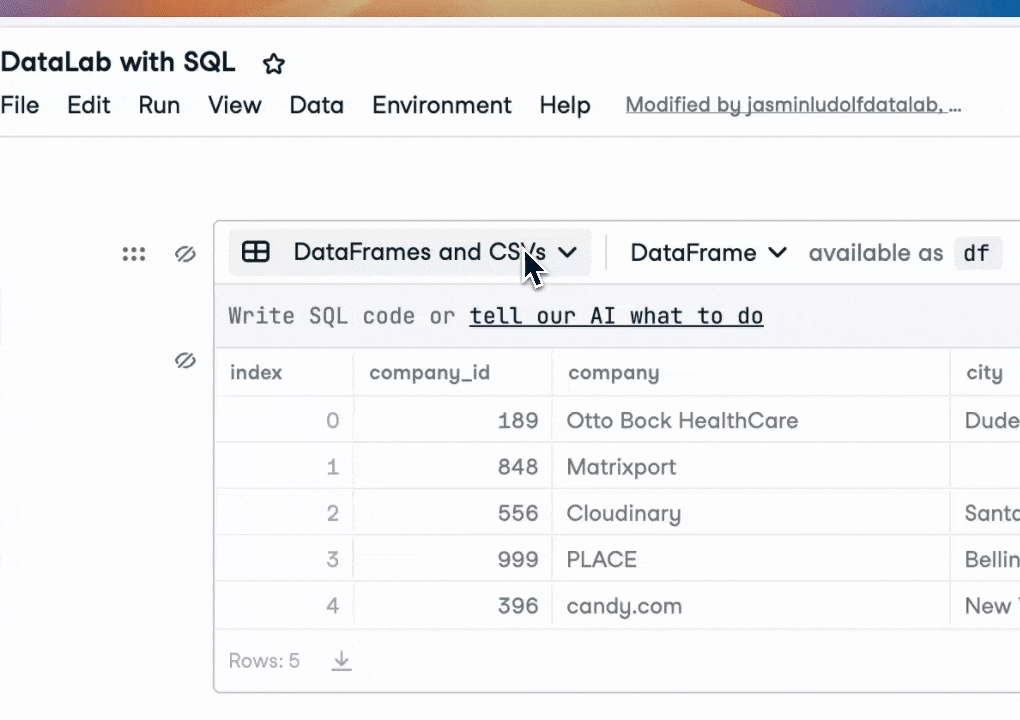Open the View menu
Viewport: 1020px width, 720px height.
point(235,105)
